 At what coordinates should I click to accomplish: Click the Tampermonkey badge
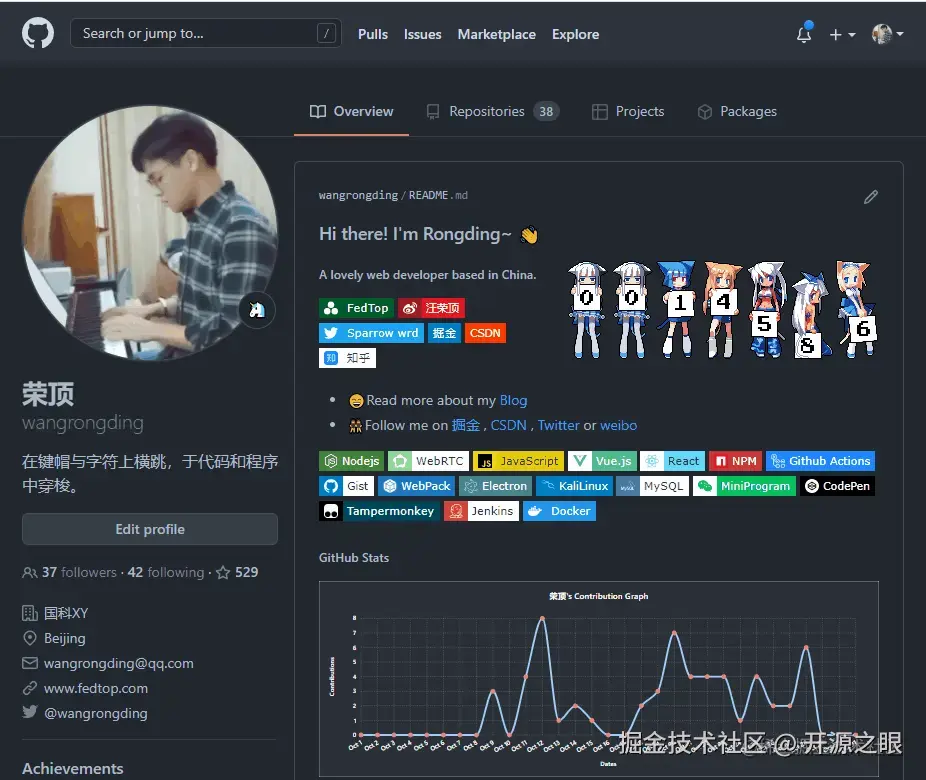[379, 511]
